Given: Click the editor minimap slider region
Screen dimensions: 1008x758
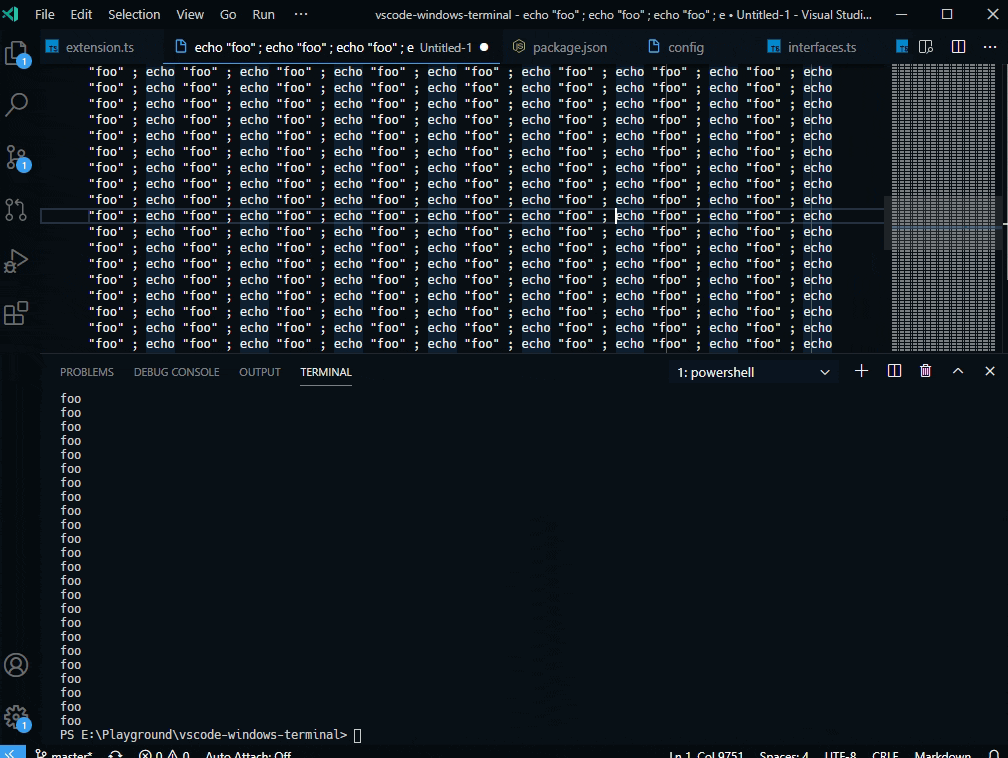Looking at the screenshot, I should click(x=942, y=223).
